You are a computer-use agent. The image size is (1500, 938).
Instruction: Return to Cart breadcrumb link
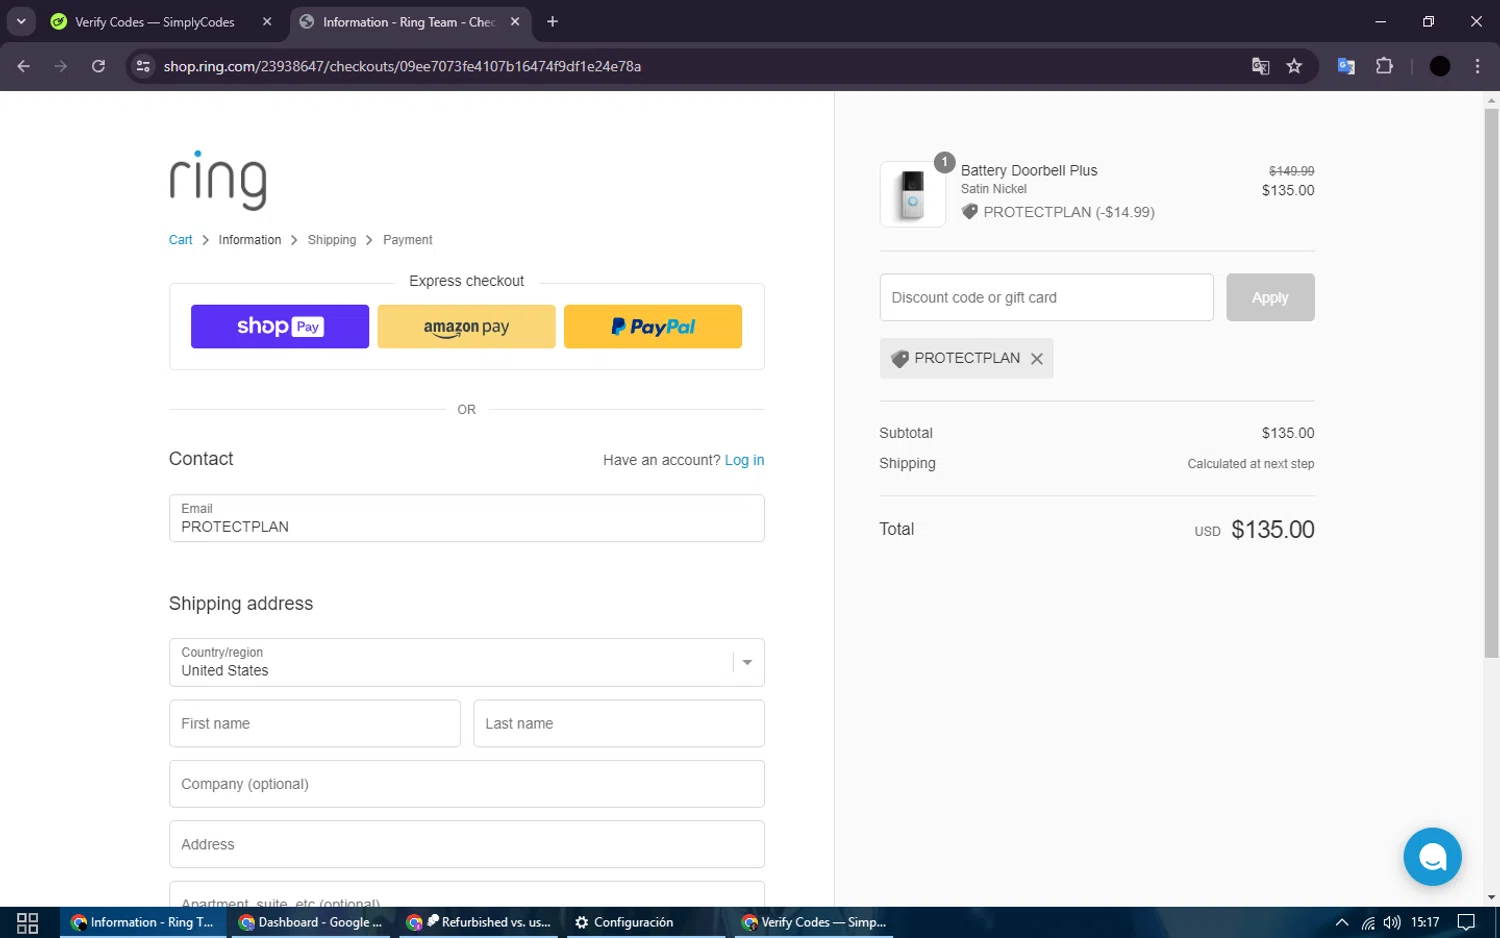point(180,240)
